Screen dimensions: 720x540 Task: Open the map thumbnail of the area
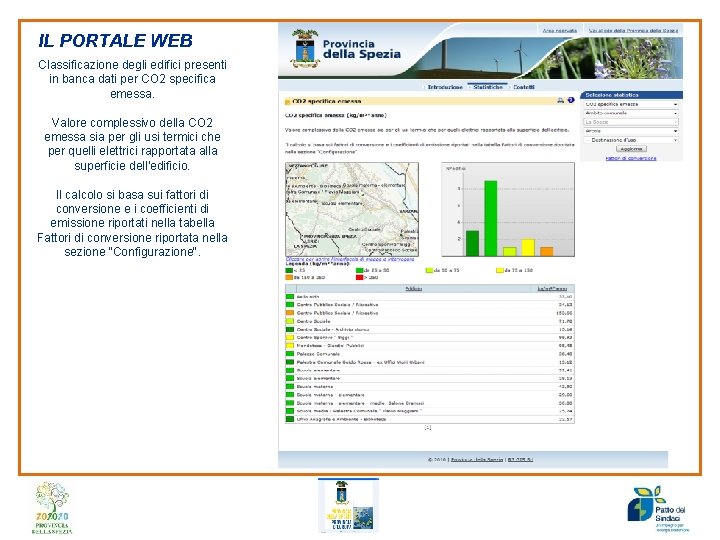(x=352, y=209)
